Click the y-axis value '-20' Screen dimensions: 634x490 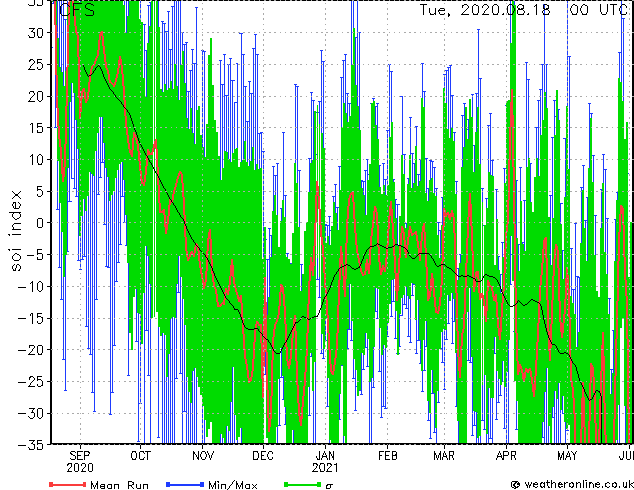click(31, 350)
